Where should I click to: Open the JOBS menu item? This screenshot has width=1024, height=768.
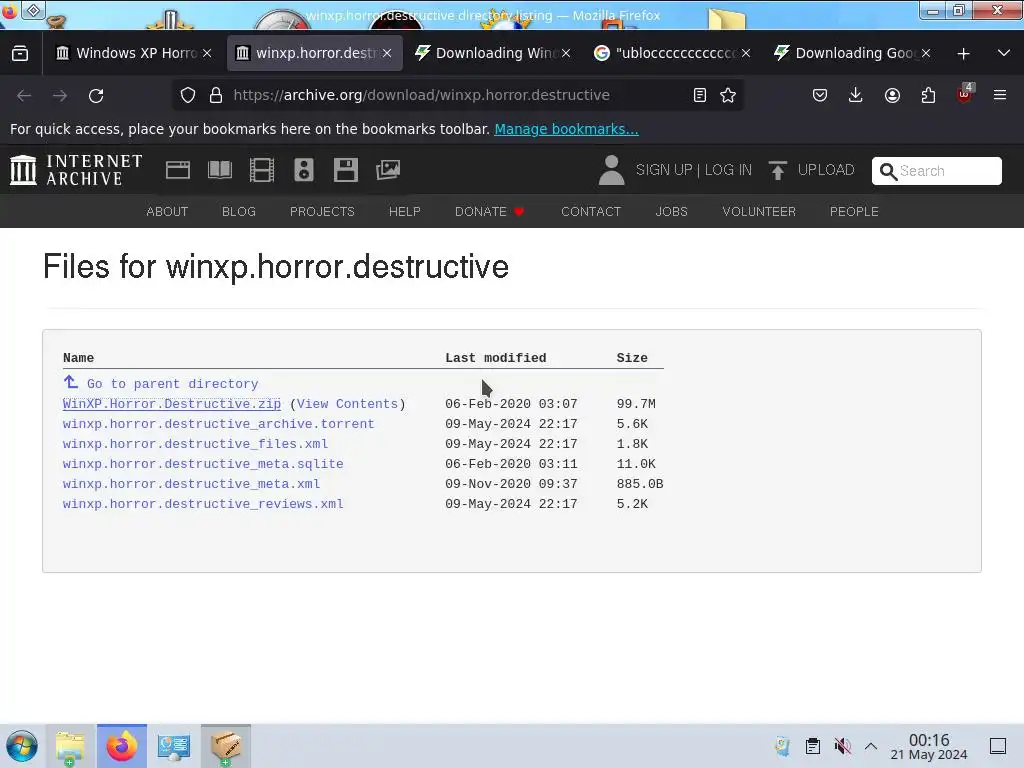click(x=671, y=212)
